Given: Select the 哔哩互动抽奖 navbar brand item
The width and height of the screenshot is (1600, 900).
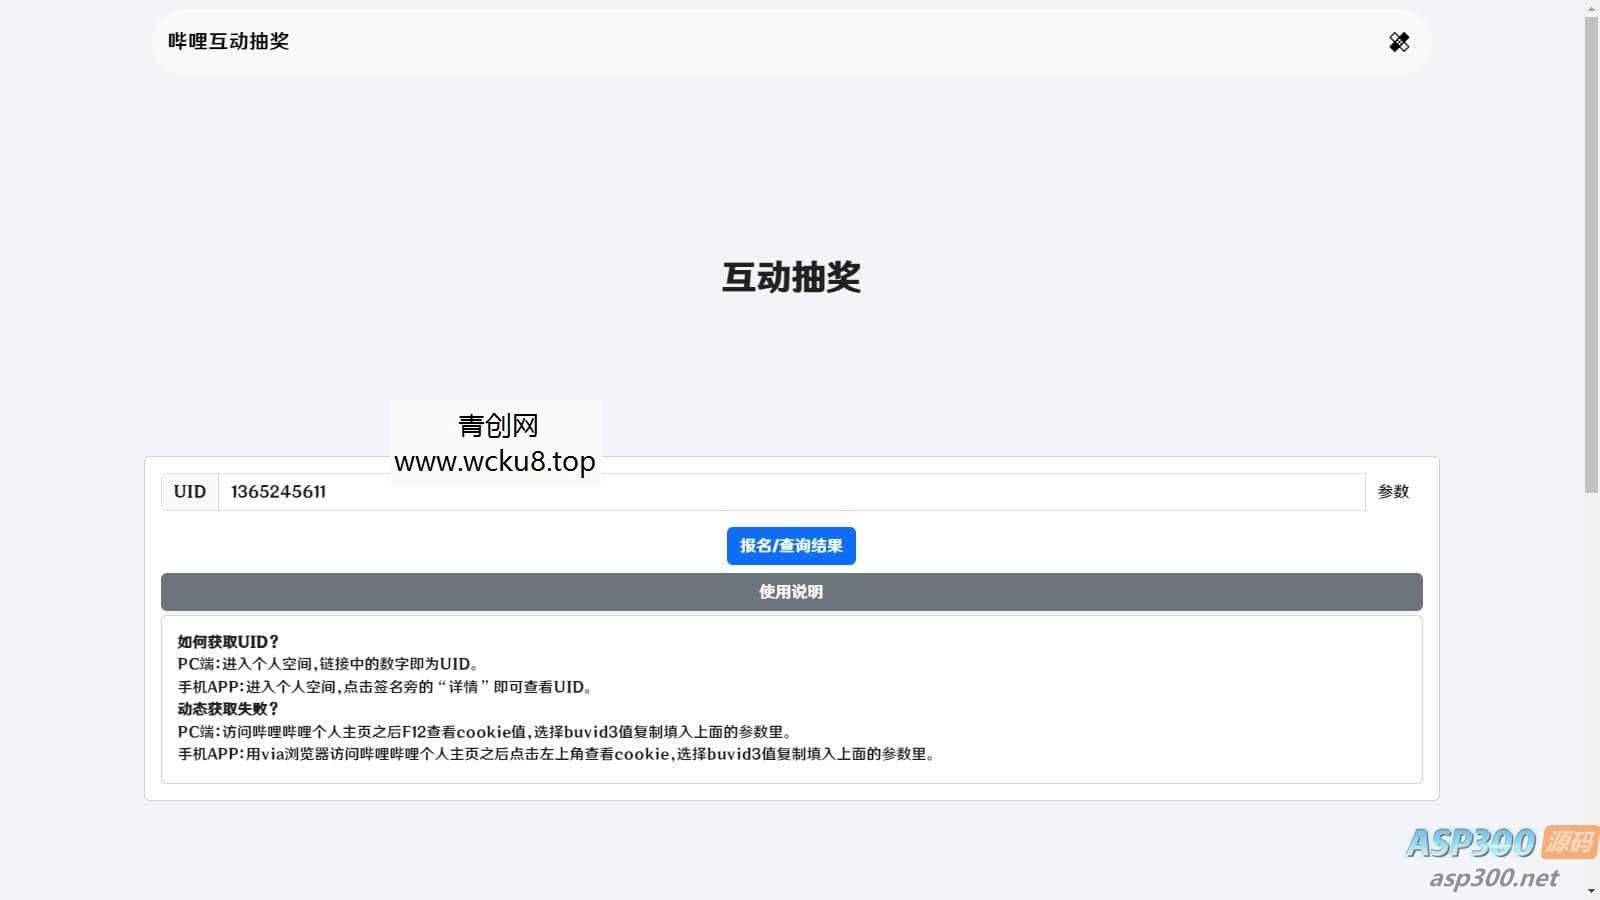Looking at the screenshot, I should point(228,42).
